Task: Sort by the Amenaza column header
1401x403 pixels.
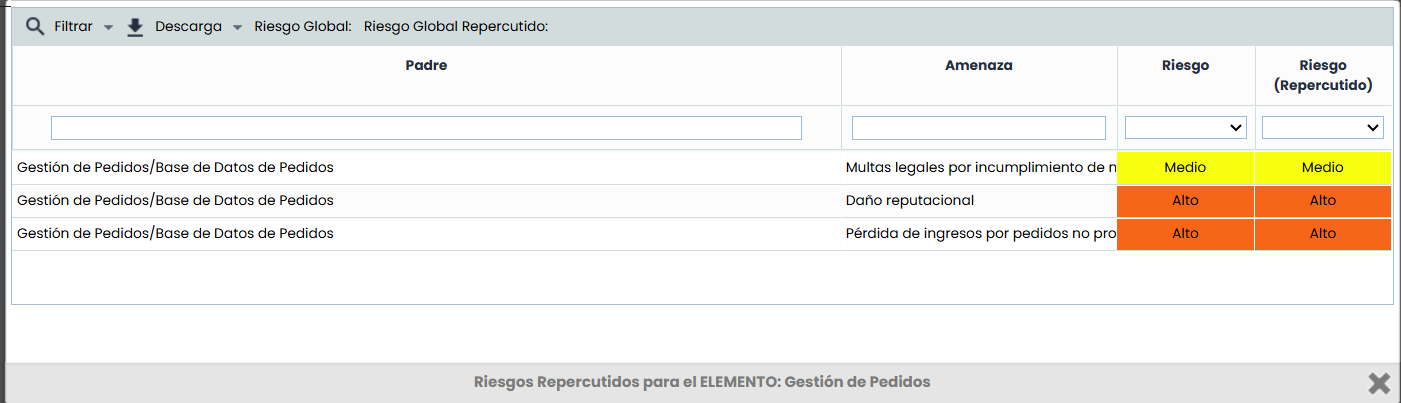Action: (978, 65)
